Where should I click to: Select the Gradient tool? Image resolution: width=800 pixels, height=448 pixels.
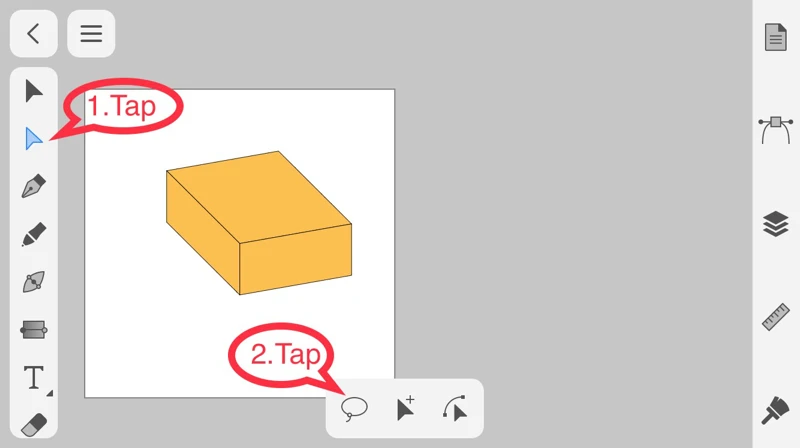[34, 330]
